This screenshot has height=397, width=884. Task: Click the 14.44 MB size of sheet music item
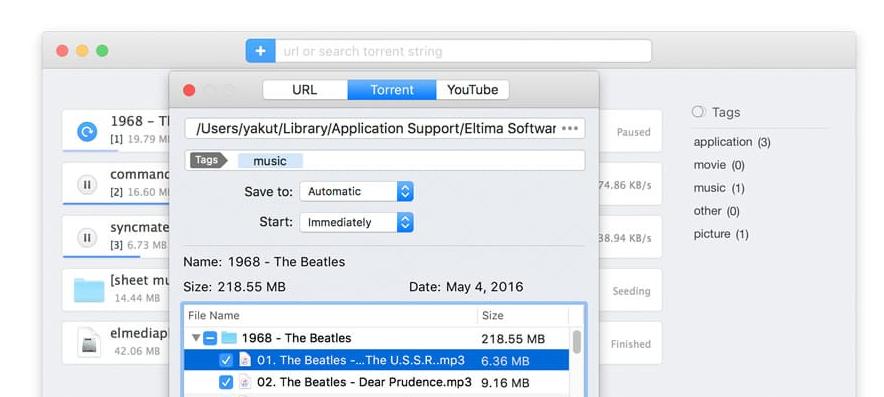(137, 298)
